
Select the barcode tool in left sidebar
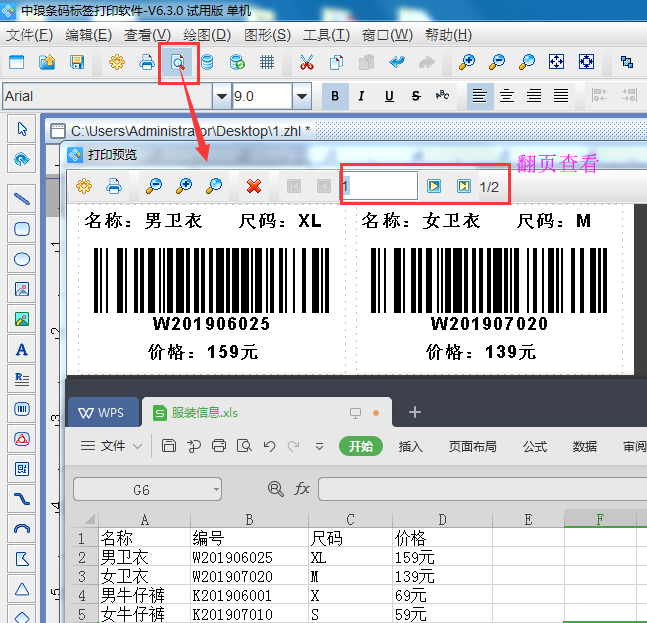click(x=22, y=408)
